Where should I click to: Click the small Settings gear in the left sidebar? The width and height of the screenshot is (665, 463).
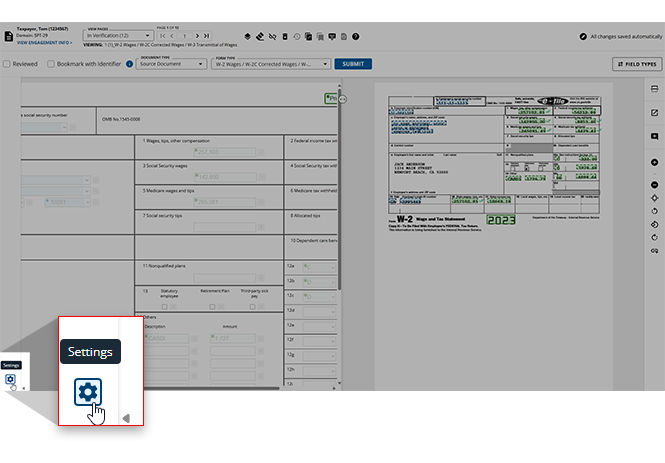coord(10,379)
